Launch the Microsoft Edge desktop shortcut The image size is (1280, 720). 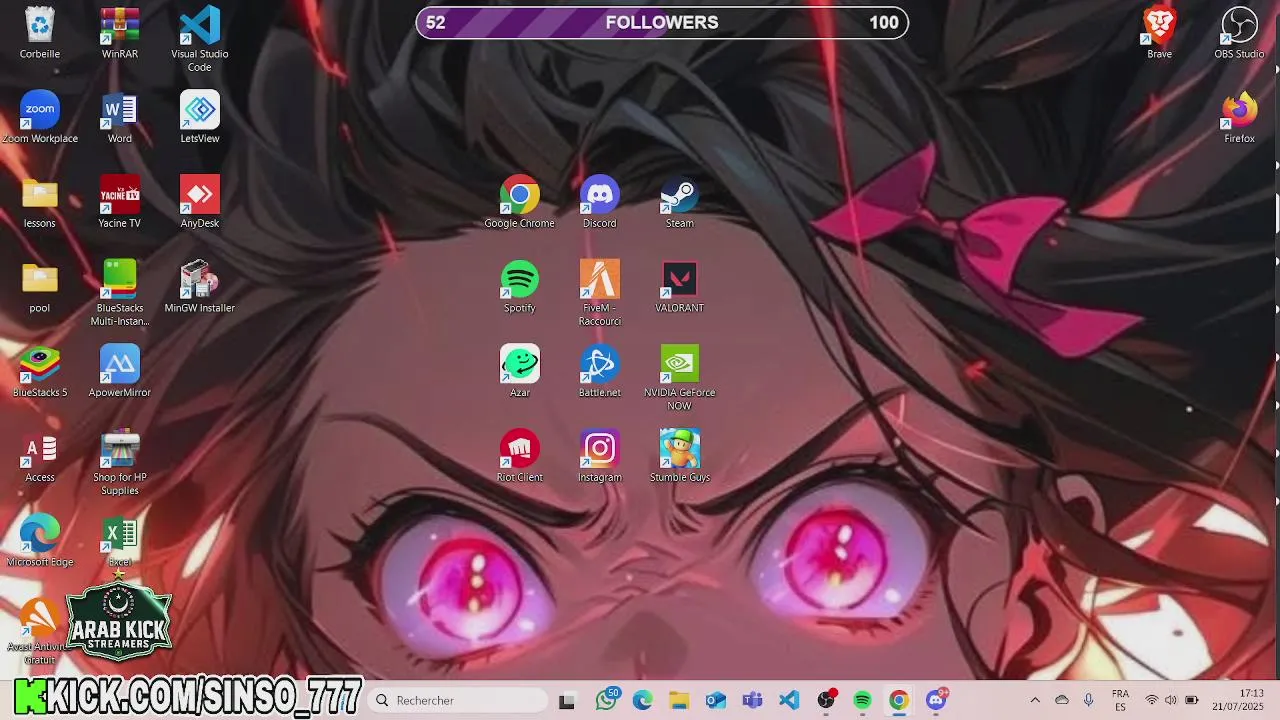40,541
